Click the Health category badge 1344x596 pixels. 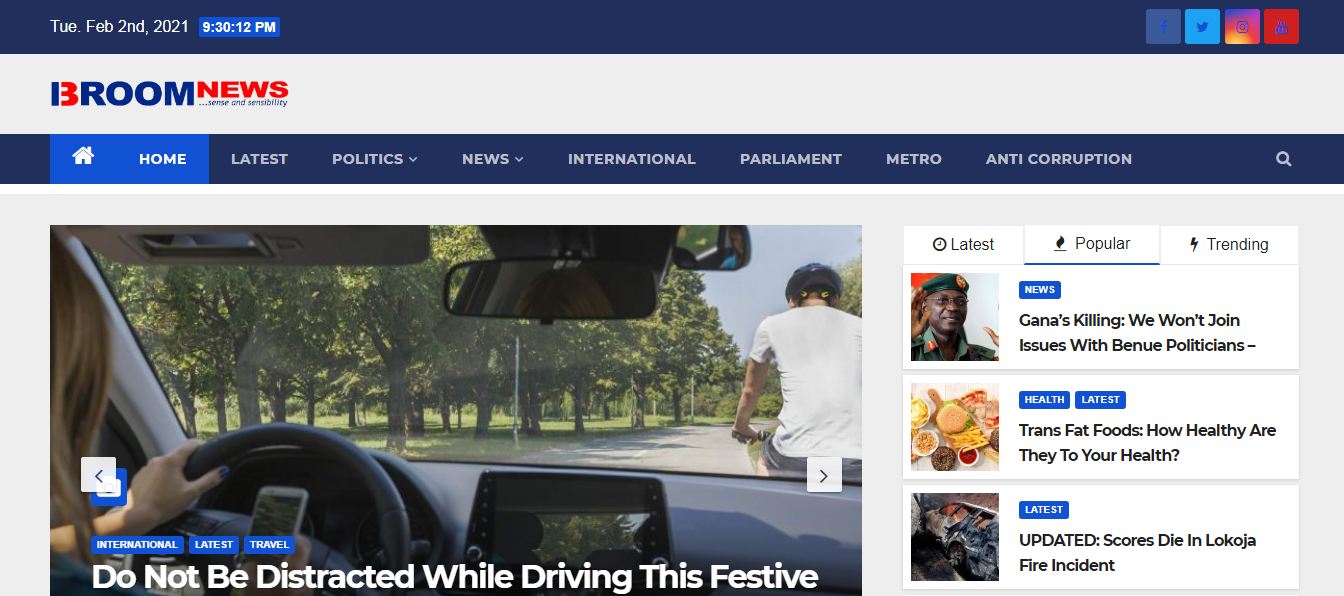pos(1044,400)
